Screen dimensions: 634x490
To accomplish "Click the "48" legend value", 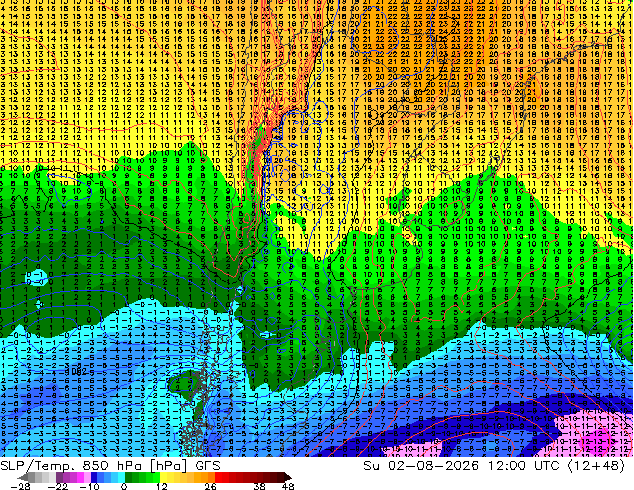I will (288, 486).
